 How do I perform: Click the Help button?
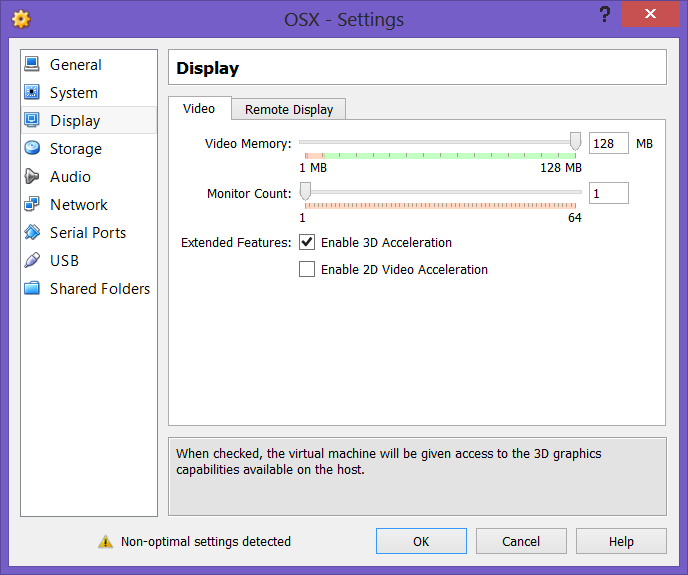coord(621,541)
